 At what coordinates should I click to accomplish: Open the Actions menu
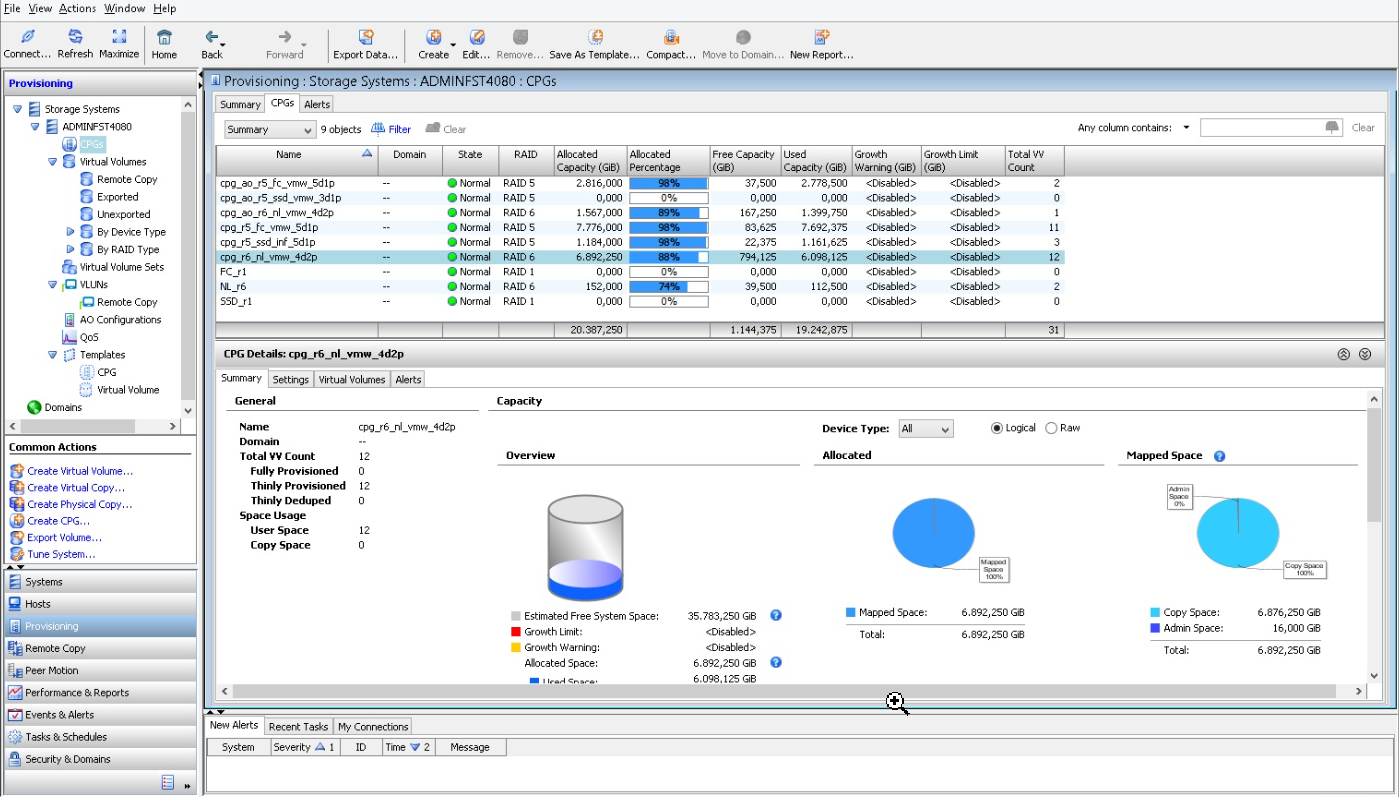pos(77,8)
